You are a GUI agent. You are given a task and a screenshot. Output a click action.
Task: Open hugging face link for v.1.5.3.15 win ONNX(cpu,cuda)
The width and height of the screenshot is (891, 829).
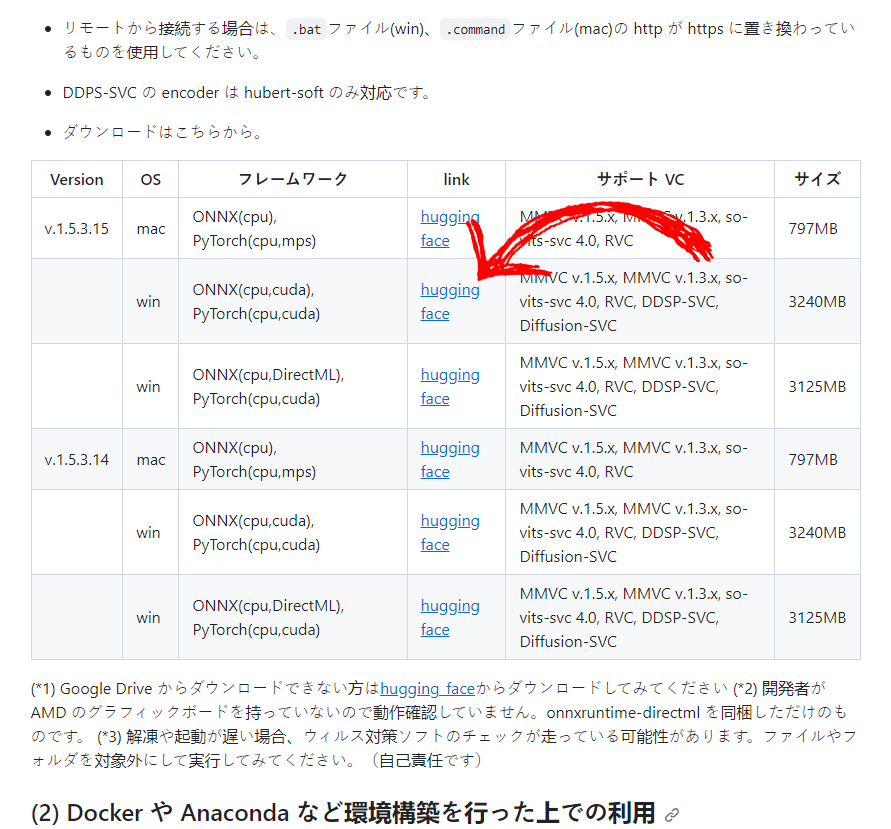point(449,302)
